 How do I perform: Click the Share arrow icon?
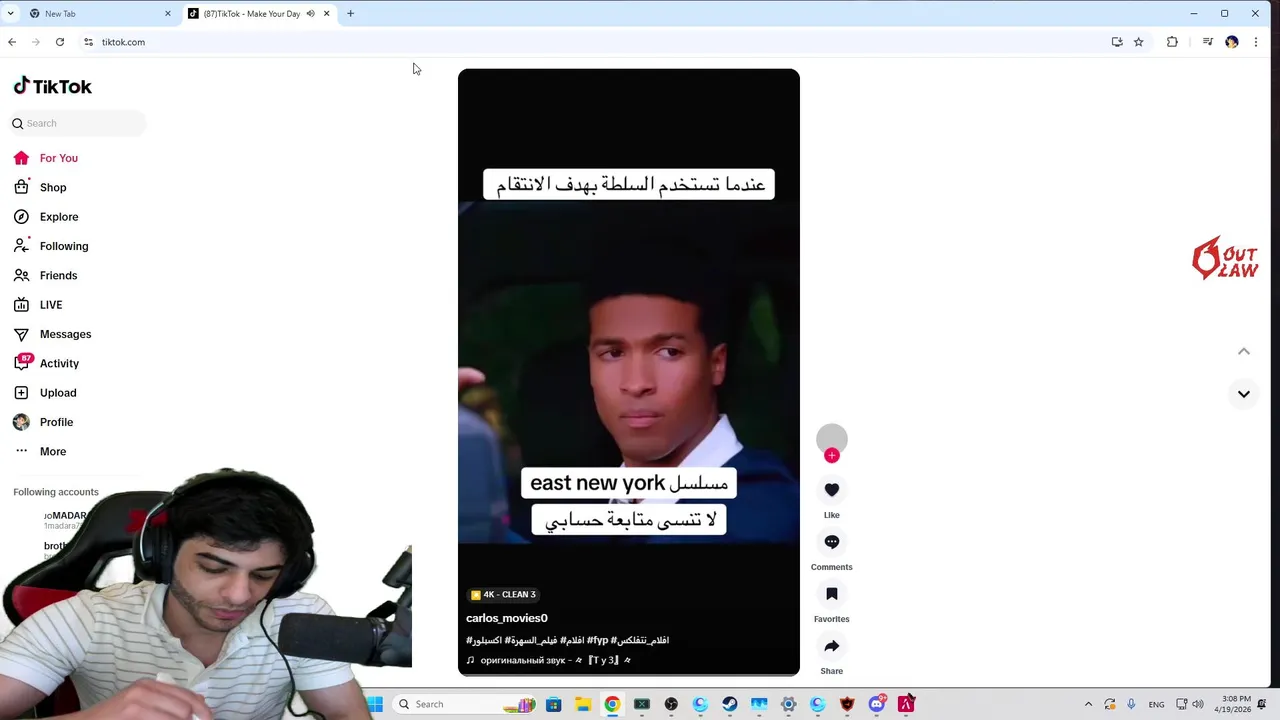coord(831,646)
